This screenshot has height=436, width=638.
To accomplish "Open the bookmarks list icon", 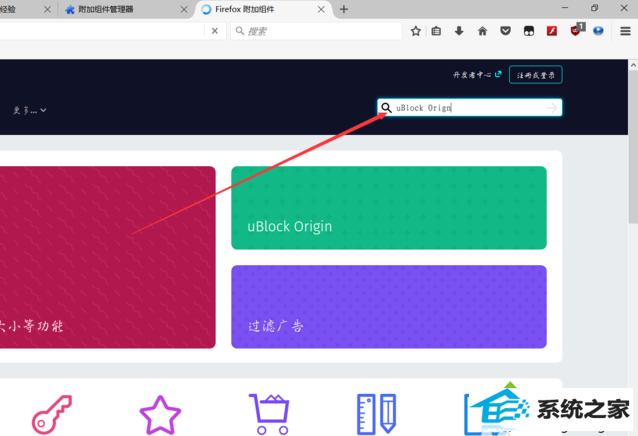I will (x=436, y=31).
